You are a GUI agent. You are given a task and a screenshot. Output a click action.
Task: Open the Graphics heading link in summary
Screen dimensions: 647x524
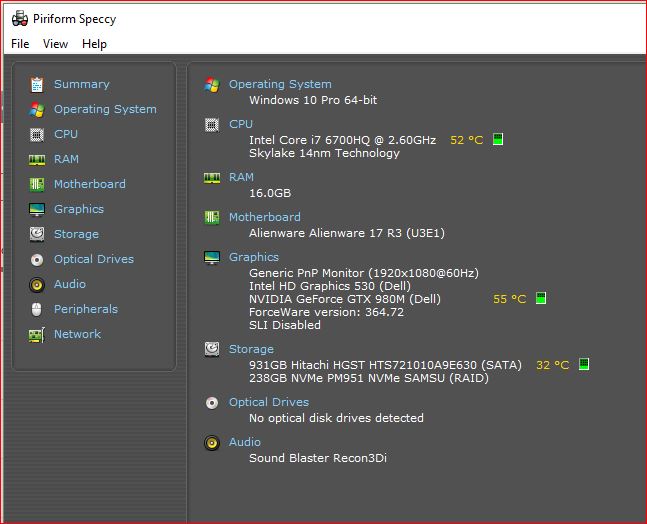point(254,257)
